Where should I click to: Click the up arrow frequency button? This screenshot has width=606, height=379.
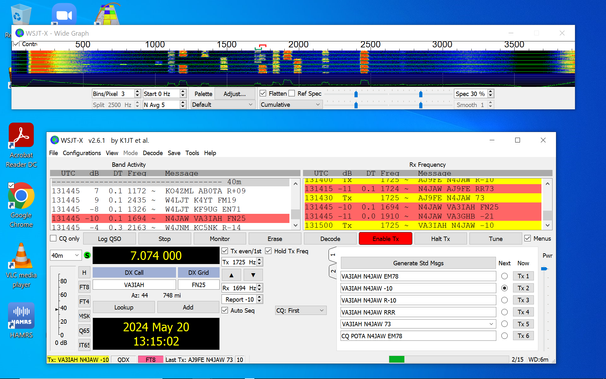(x=232, y=275)
